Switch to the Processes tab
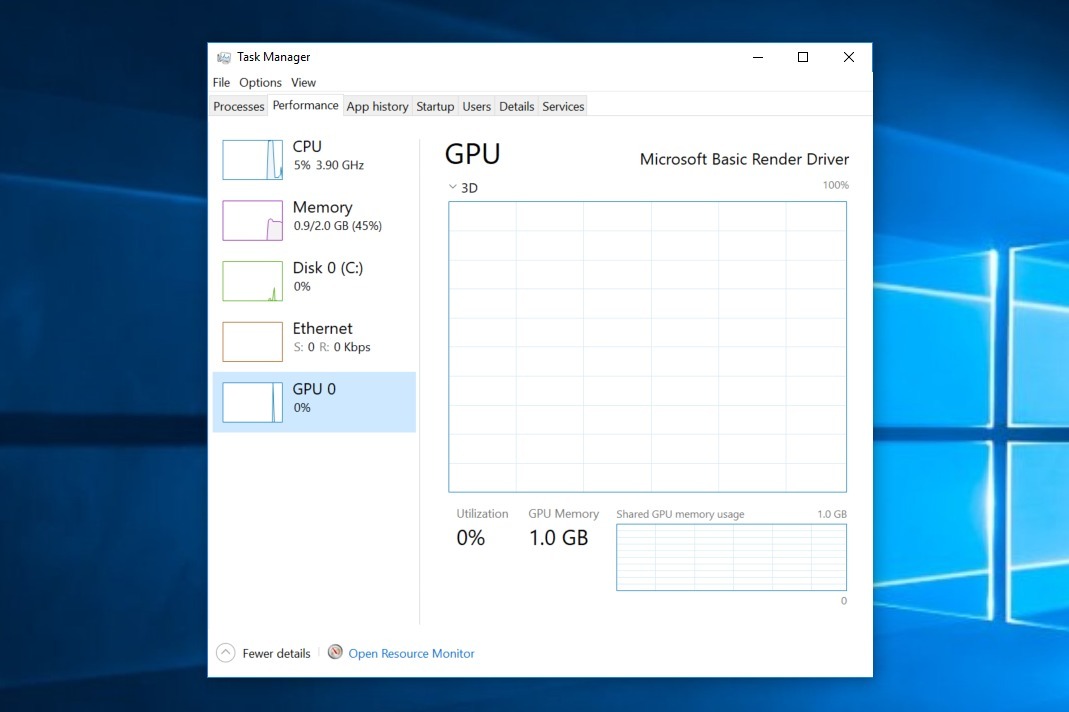Viewport: 1069px width, 712px height. [x=239, y=107]
